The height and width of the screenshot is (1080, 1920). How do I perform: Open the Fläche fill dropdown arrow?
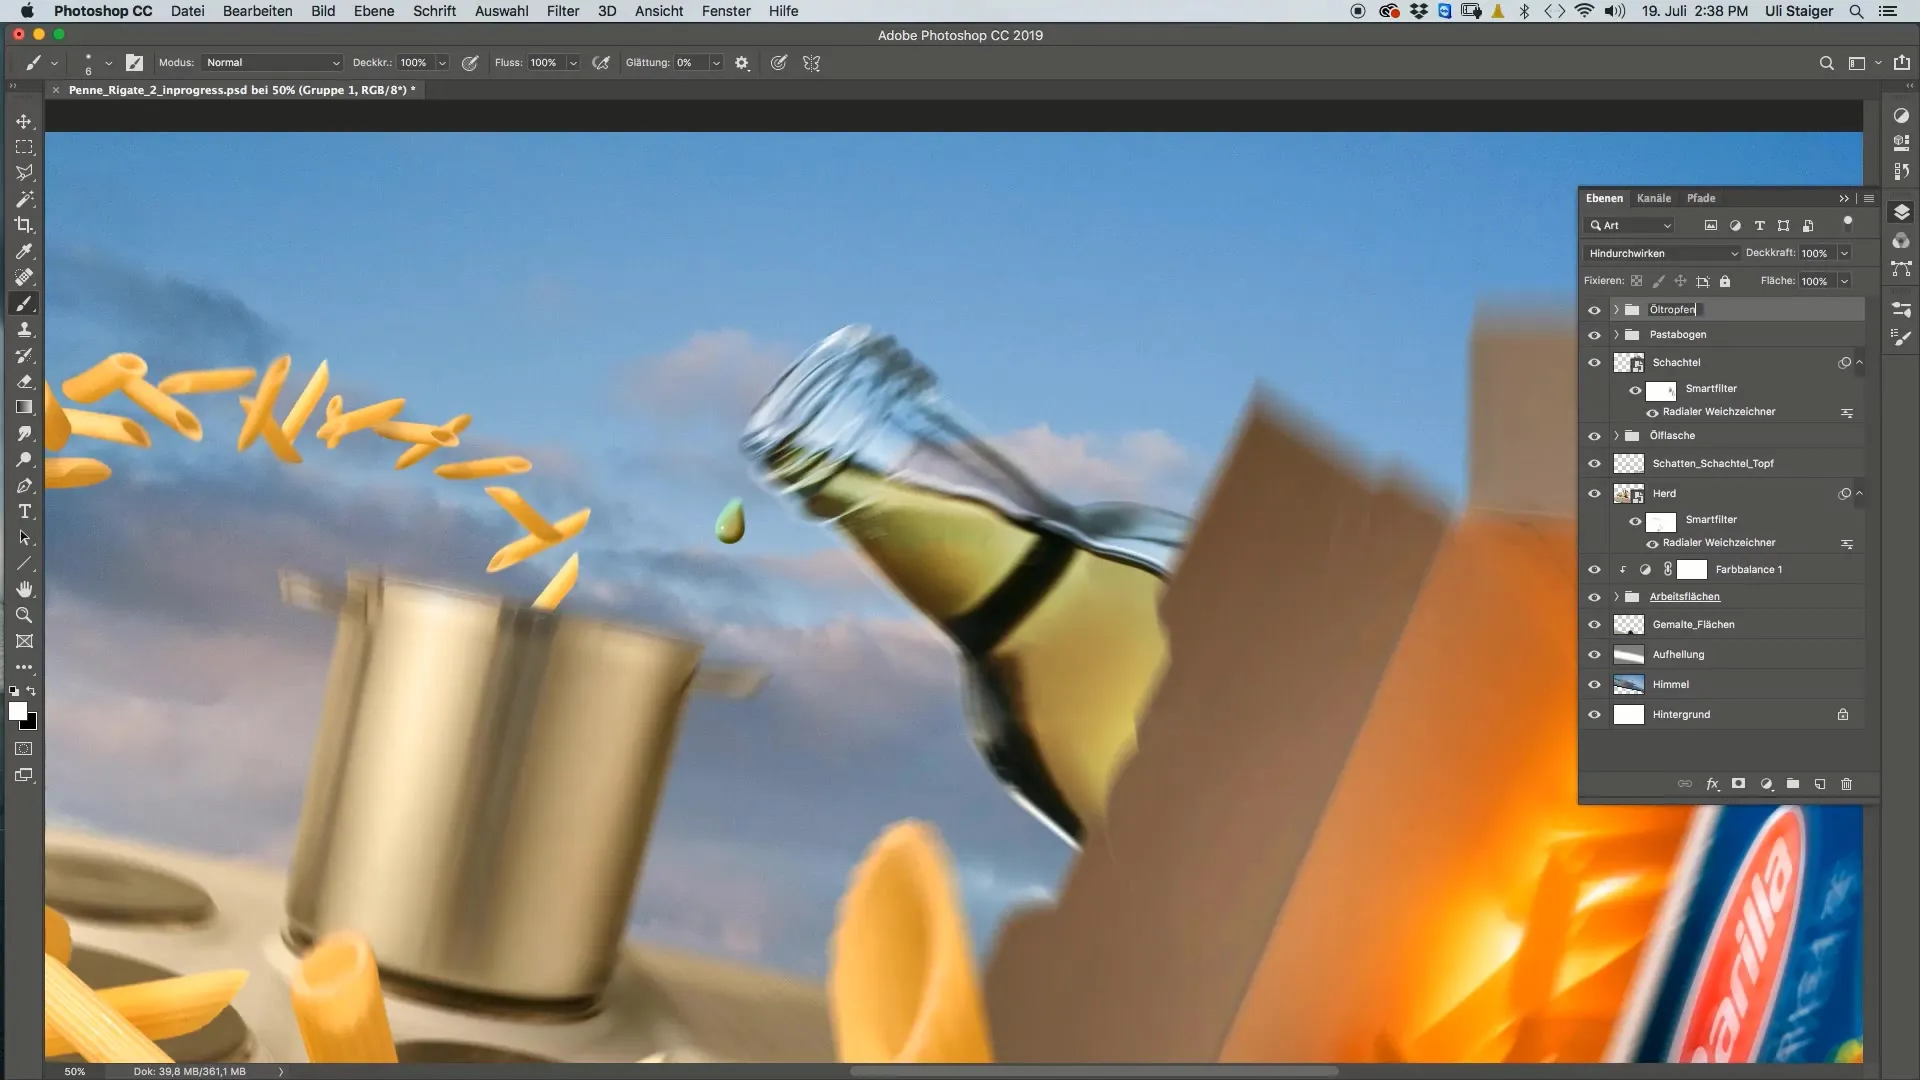tap(1844, 281)
